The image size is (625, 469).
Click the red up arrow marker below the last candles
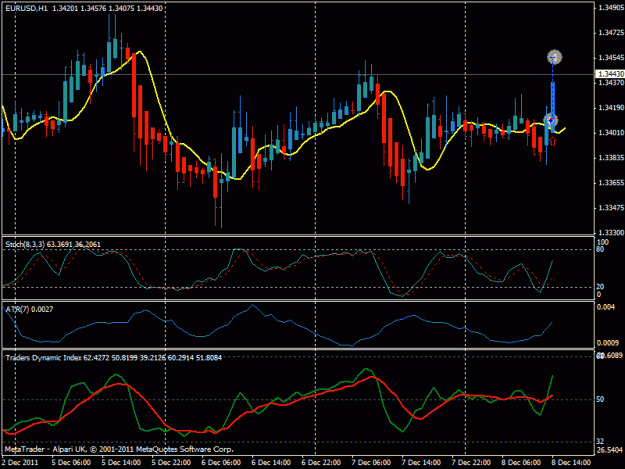point(553,141)
